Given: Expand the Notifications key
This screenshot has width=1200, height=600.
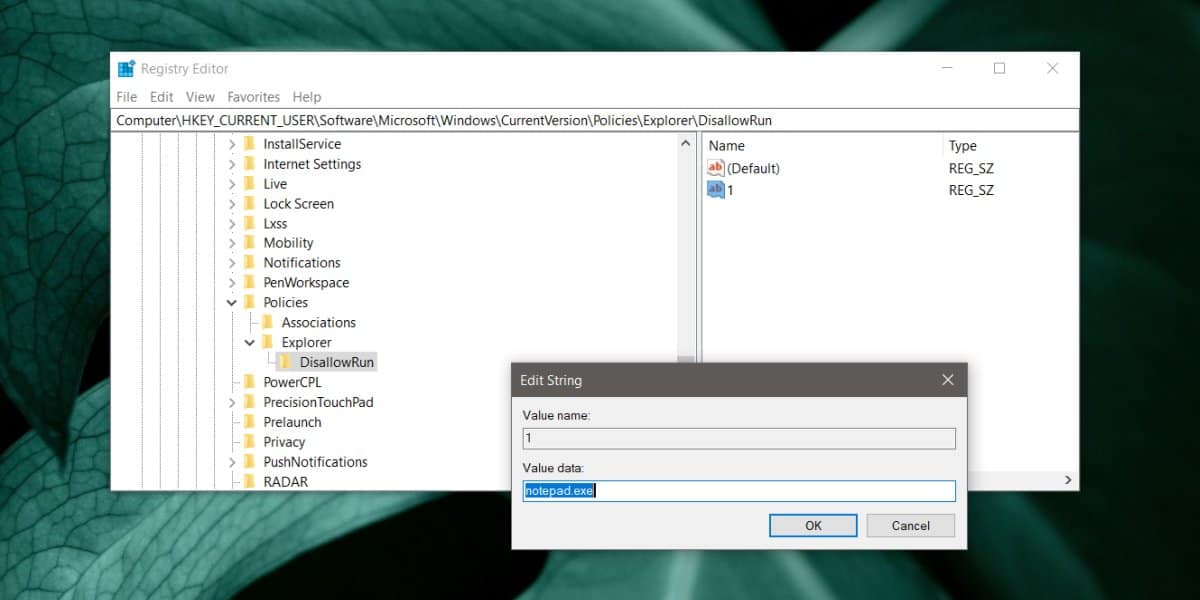Looking at the screenshot, I should point(232,263).
